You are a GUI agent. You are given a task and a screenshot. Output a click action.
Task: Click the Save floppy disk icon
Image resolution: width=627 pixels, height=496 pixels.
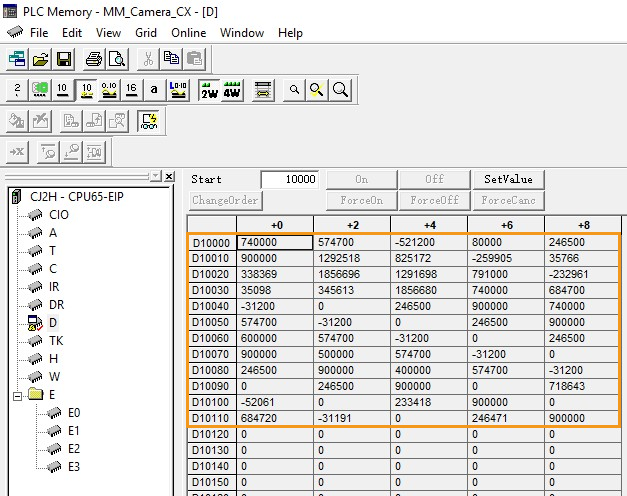[64, 59]
